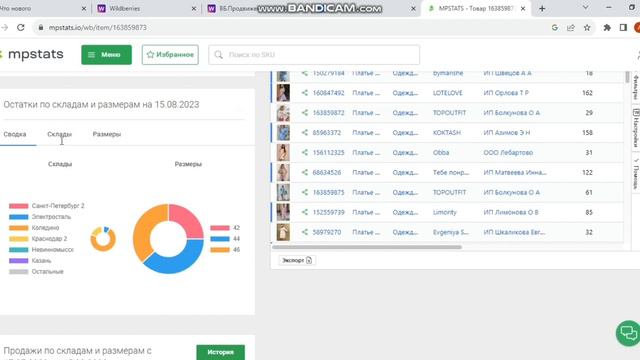Open product thumbnail for KOKTASH row
640x360 pixels.
pyautogui.click(x=283, y=133)
